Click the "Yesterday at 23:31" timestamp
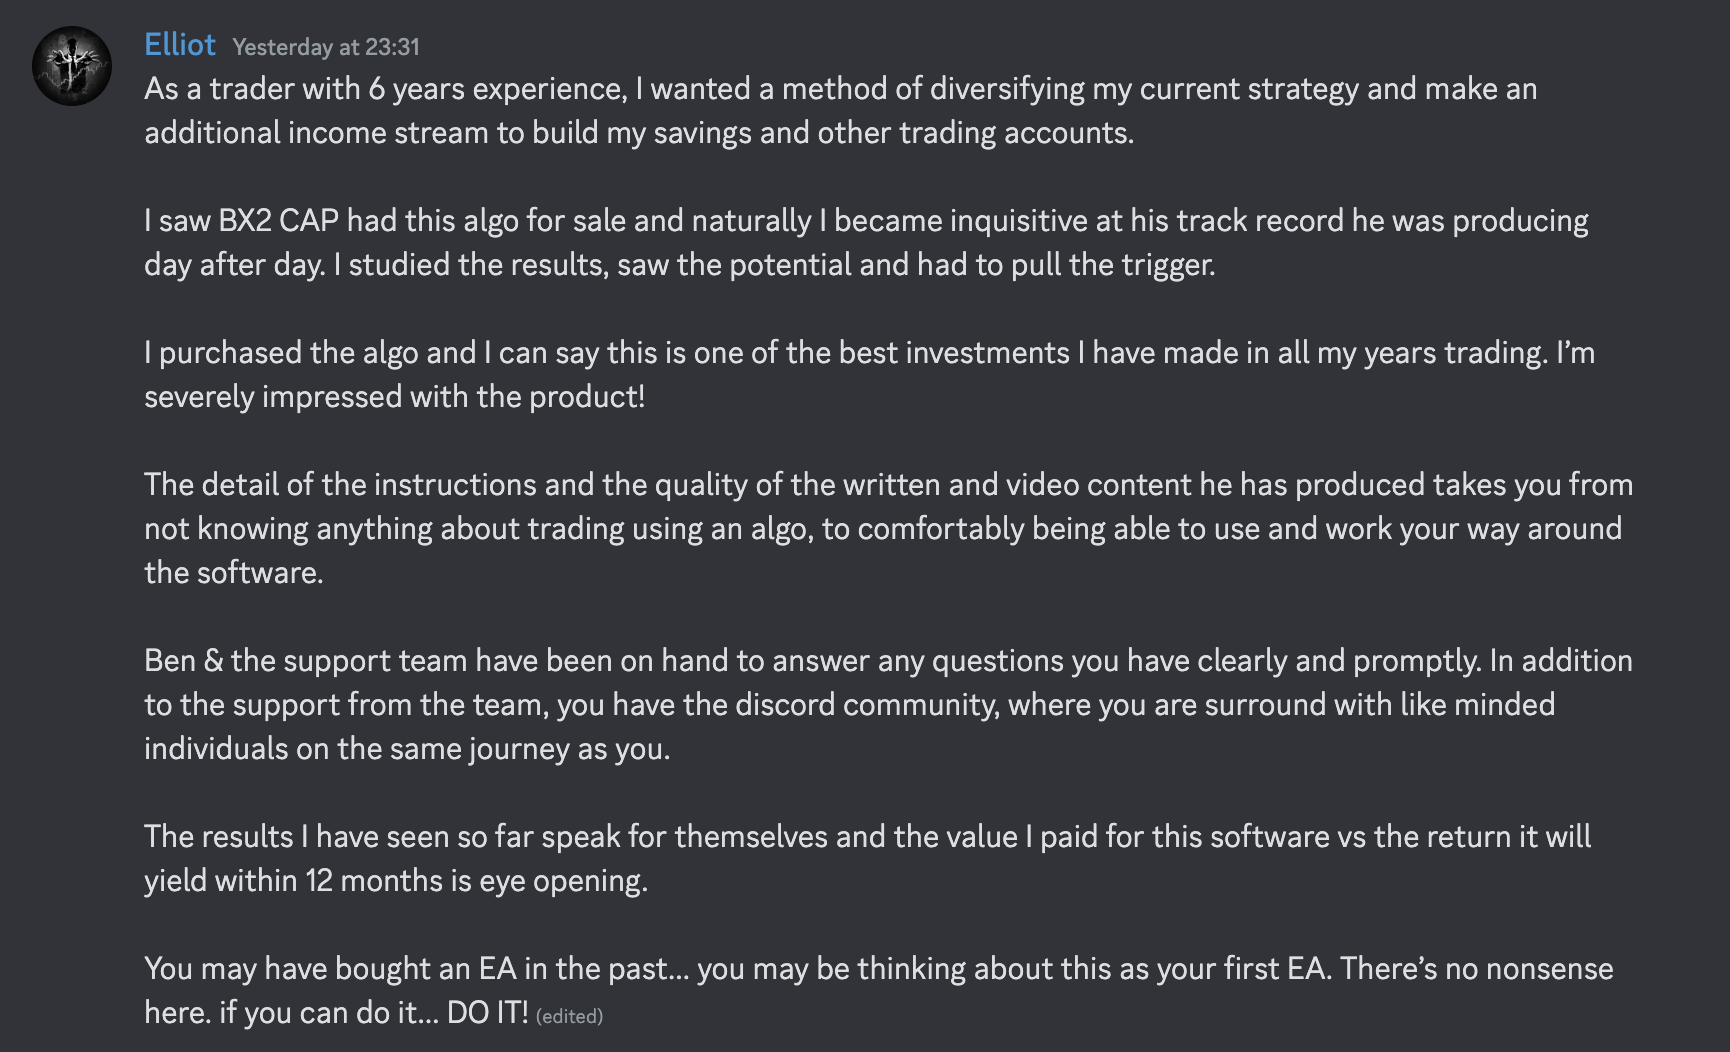1730x1052 pixels. click(326, 47)
